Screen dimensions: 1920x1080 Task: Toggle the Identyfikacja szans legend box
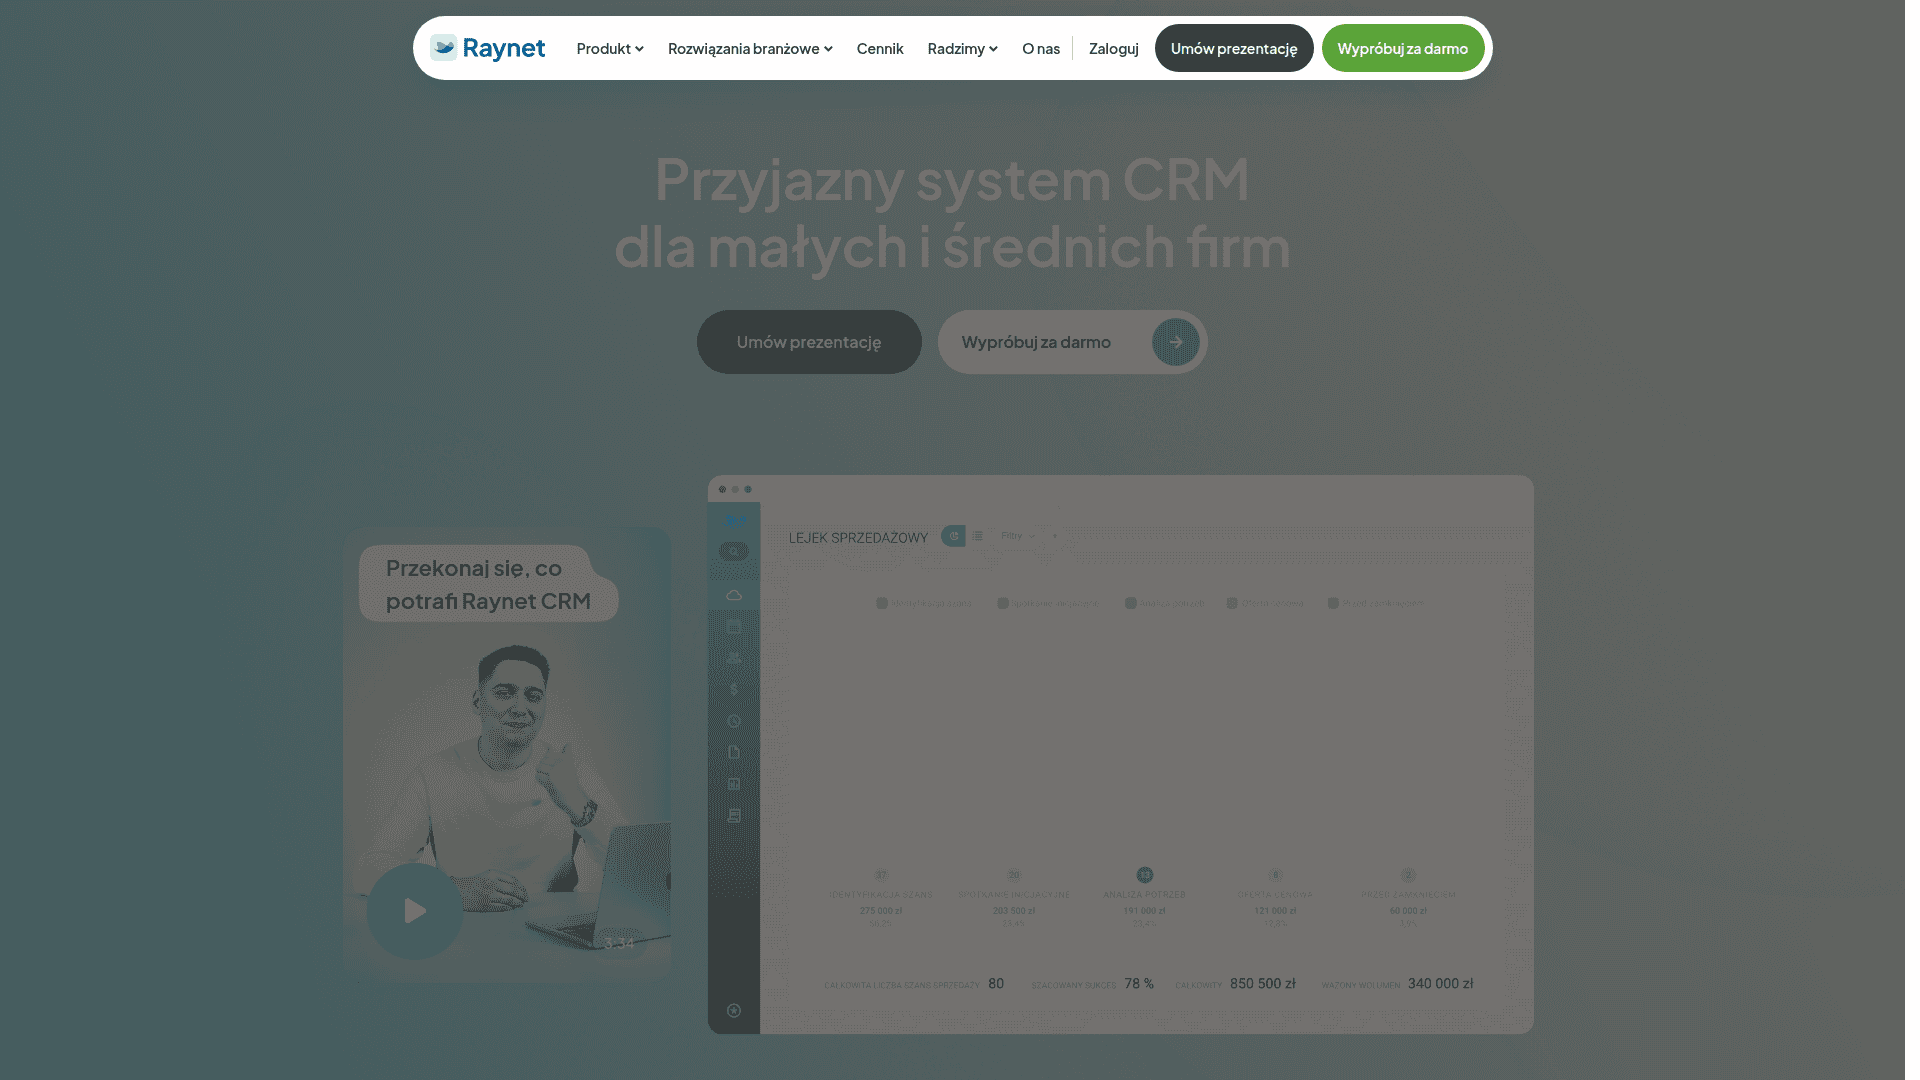pos(882,603)
